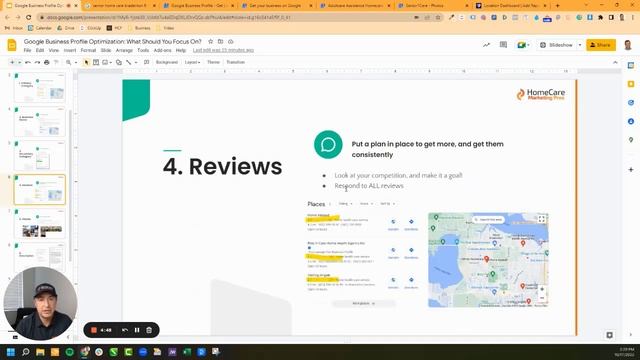
Task: Open the Windows Start menu
Action: 11,352
